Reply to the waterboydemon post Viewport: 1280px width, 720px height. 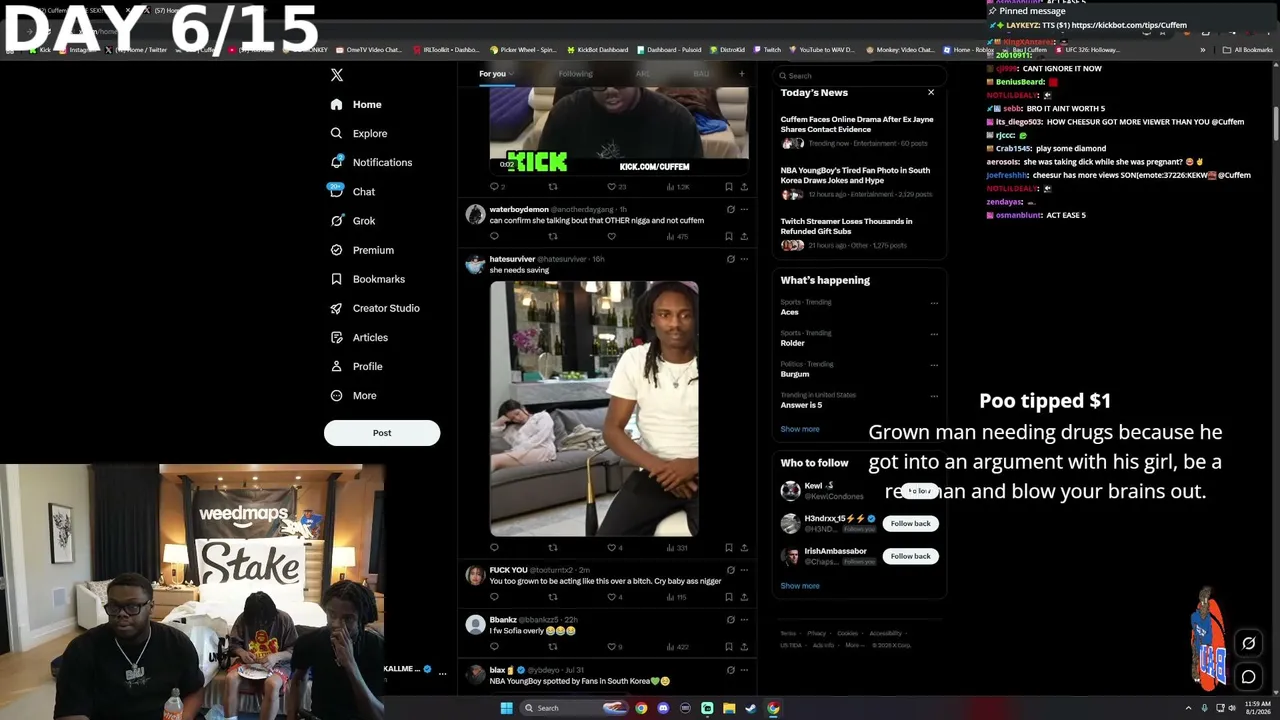point(494,237)
